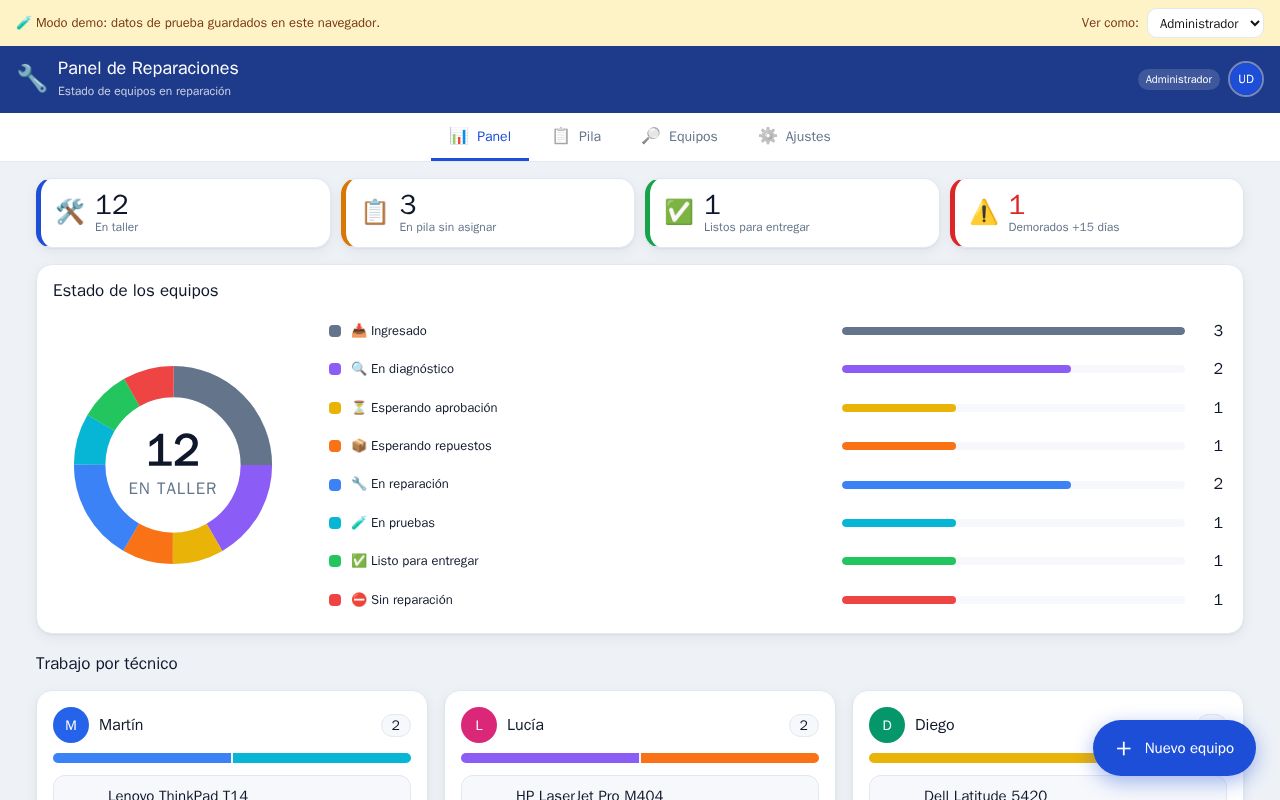This screenshot has height=800, width=1280.
Task: Click the tools icon on the En taller card
Action: point(70,212)
